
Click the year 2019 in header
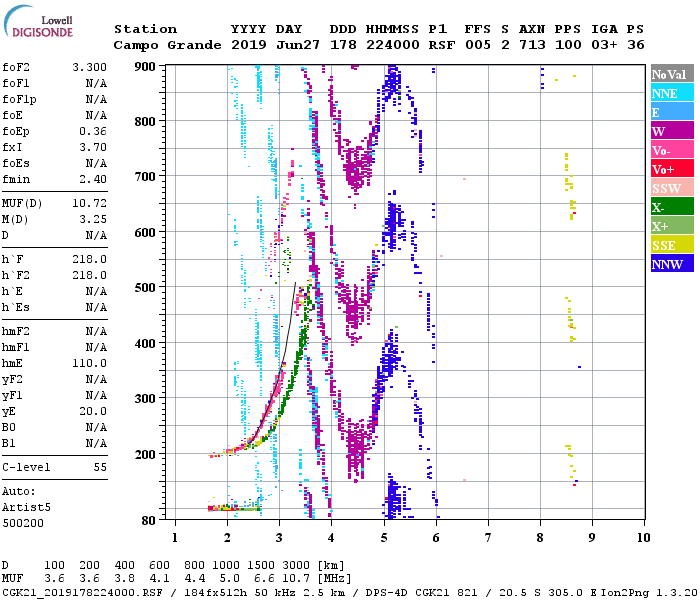click(249, 45)
